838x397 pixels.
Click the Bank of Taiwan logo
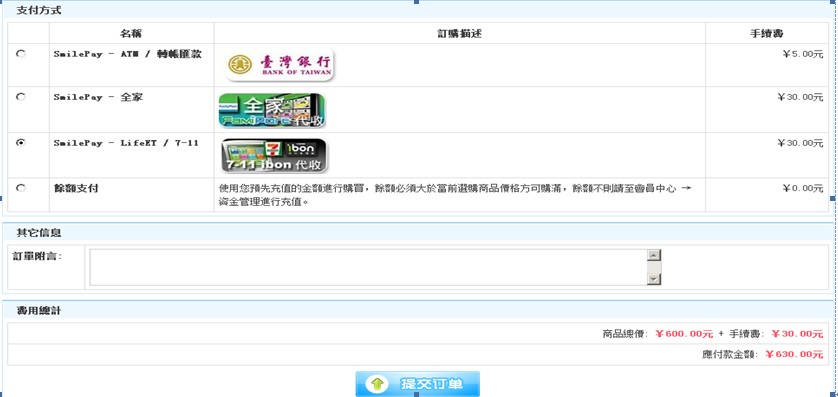pos(280,65)
